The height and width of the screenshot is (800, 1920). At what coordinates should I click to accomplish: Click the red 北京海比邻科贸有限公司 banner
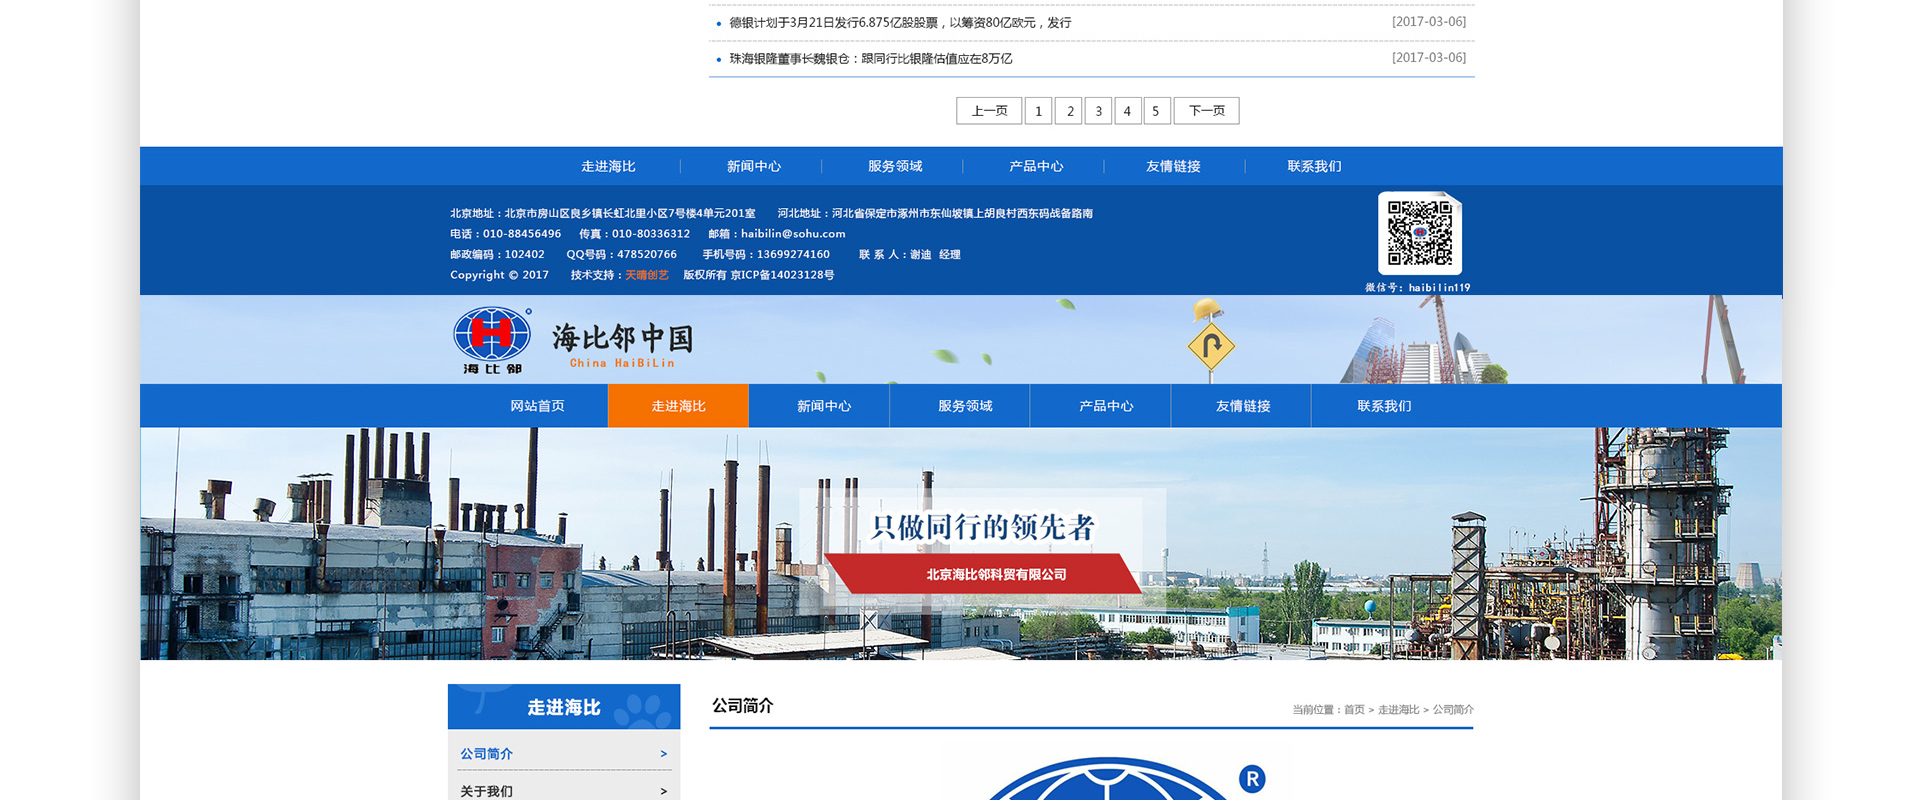click(995, 575)
